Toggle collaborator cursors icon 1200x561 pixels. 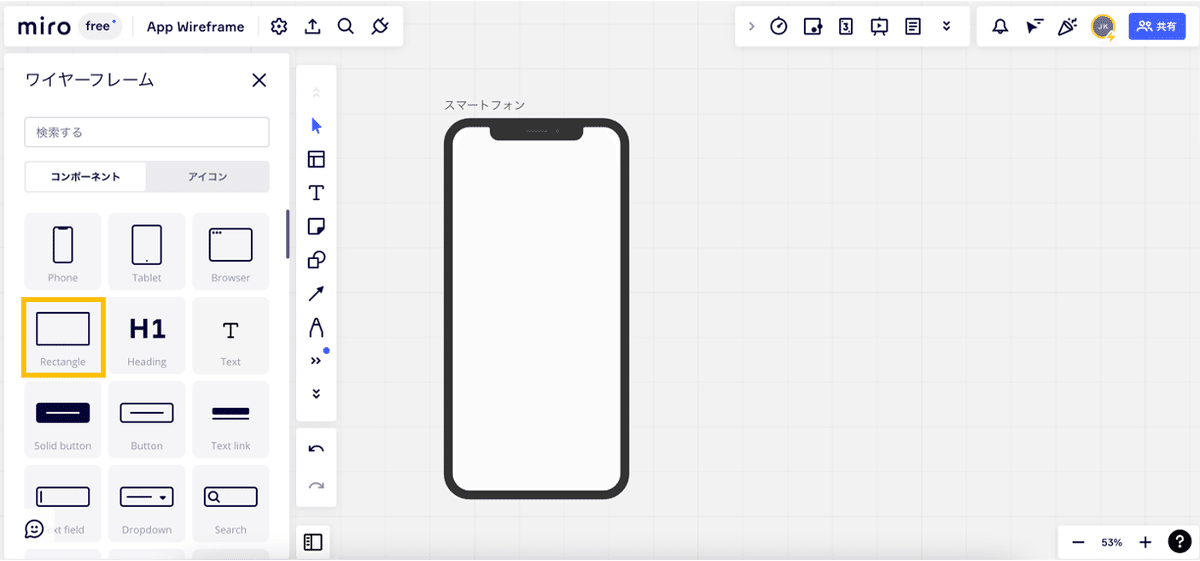click(x=1033, y=27)
